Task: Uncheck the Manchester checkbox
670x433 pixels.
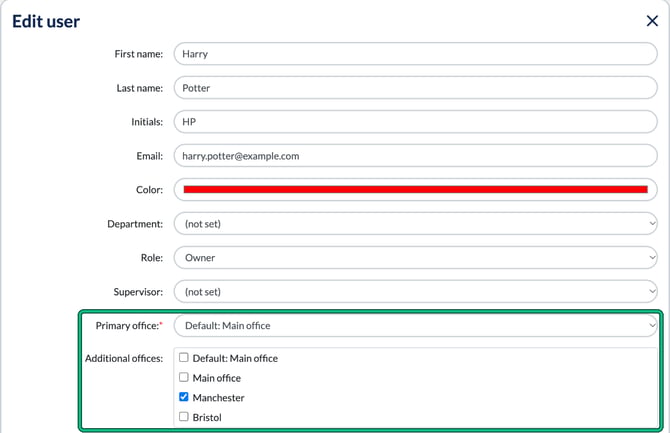Action: [x=184, y=397]
